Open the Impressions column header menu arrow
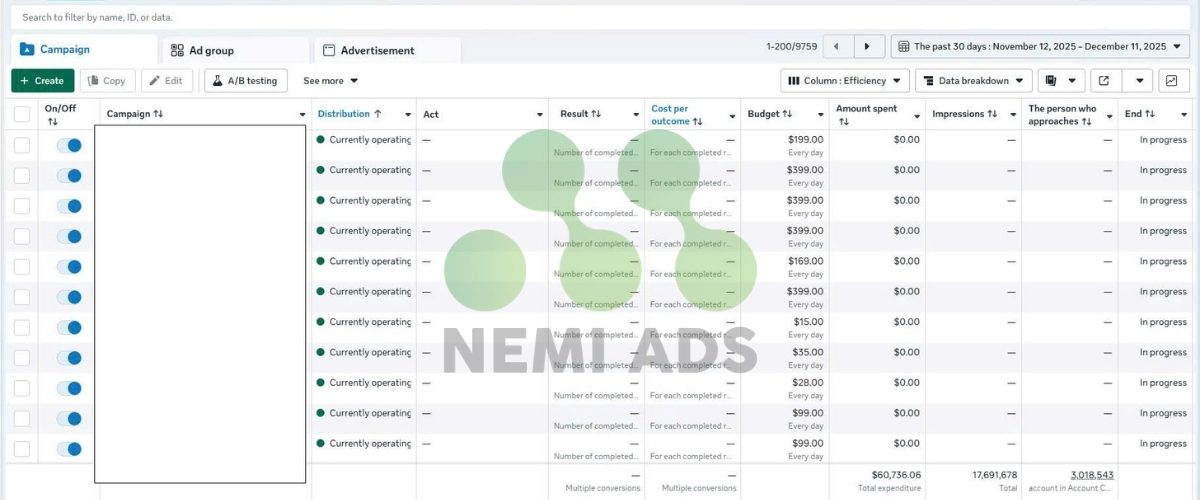The image size is (1200, 500). coord(1013,115)
